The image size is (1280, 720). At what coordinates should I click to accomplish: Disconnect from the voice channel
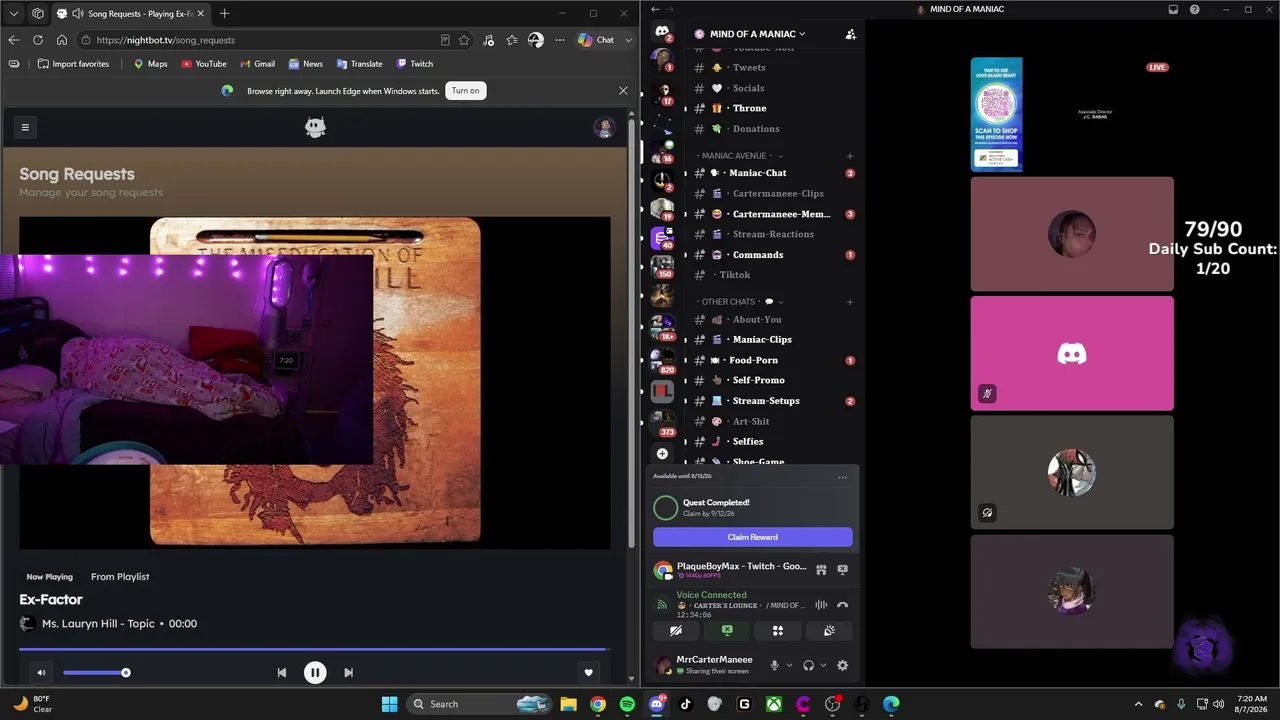(x=842, y=605)
